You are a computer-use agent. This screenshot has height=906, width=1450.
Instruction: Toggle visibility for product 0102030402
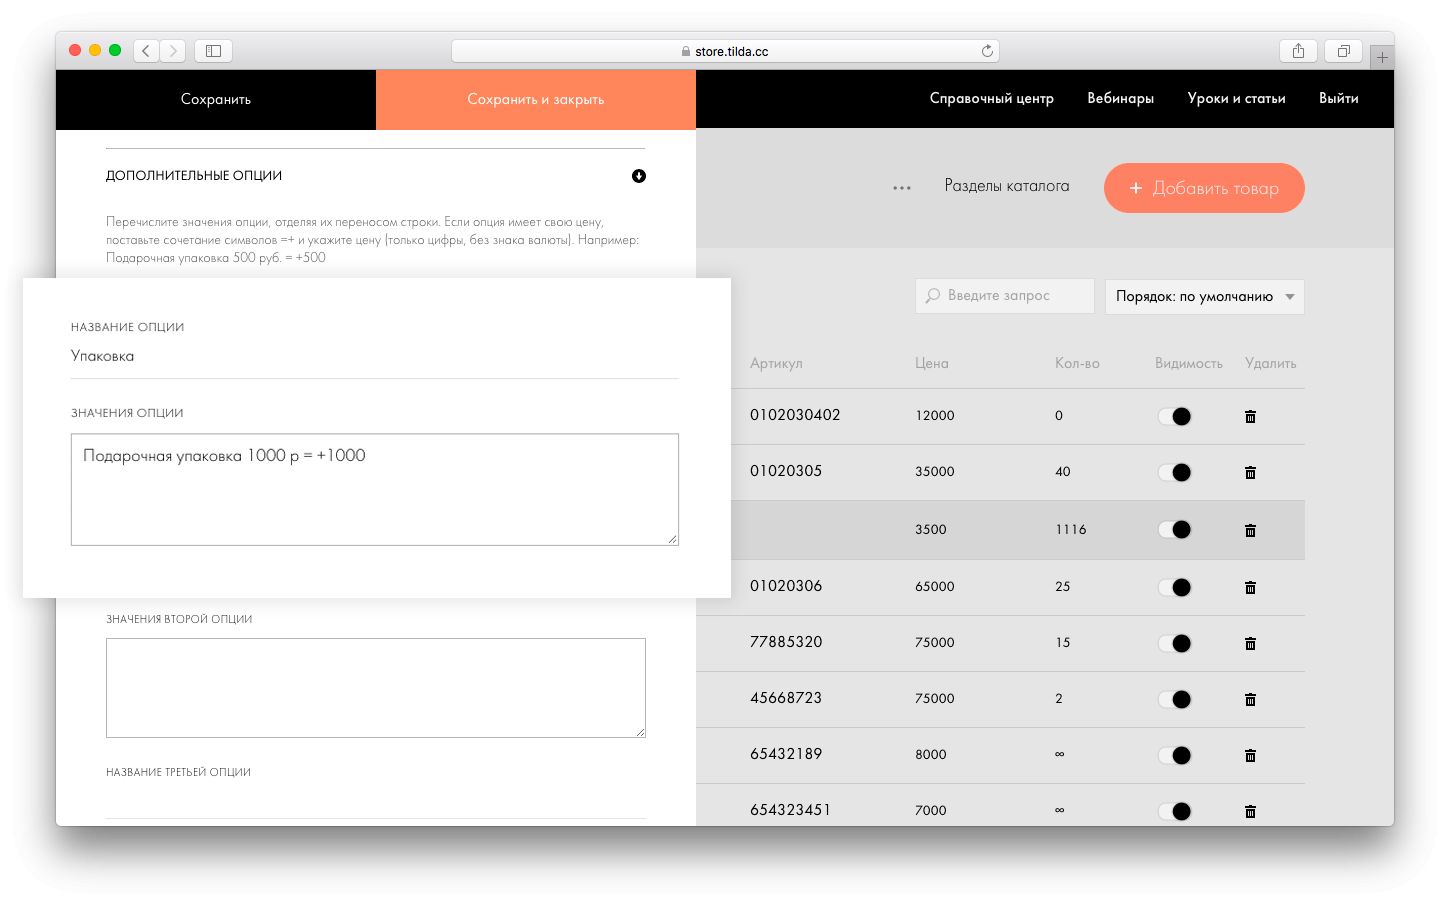tap(1175, 416)
